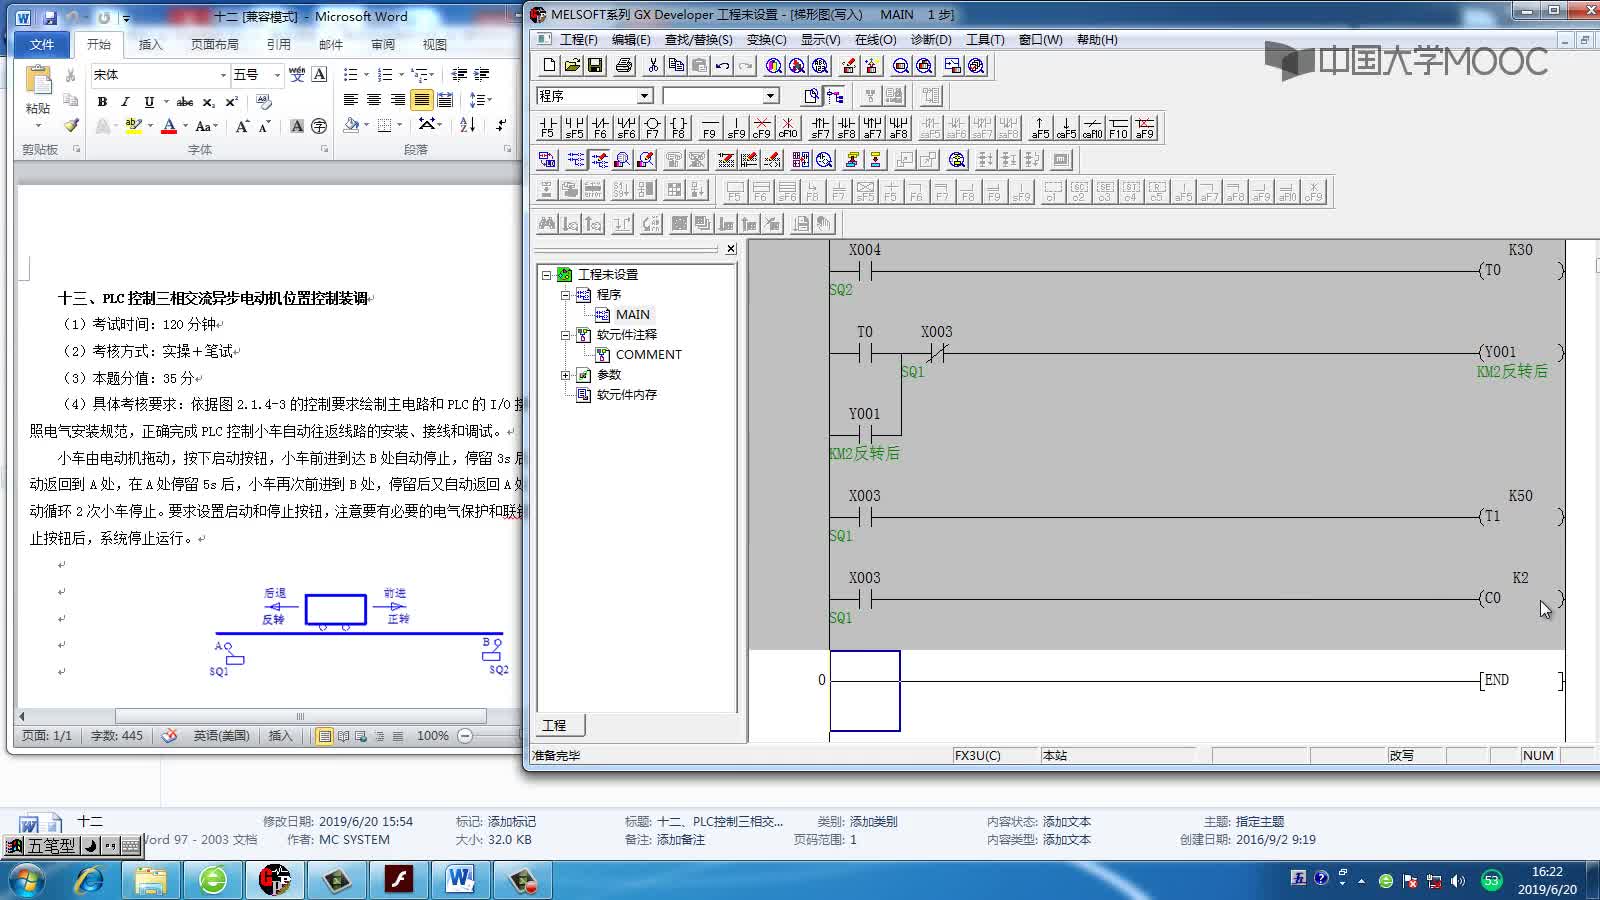Click zoom out minus on Word zoom slider
1600x900 pixels.
pyautogui.click(x=465, y=736)
